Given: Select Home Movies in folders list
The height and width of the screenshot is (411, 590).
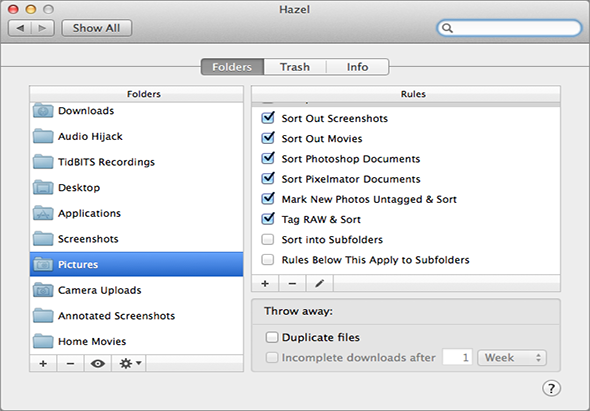Looking at the screenshot, I should (x=137, y=341).
